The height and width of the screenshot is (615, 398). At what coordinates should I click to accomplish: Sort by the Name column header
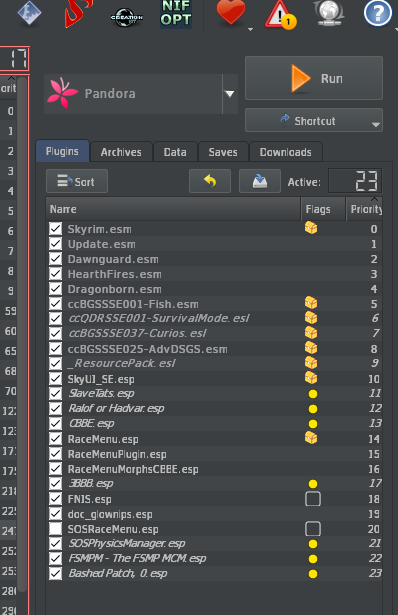pyautogui.click(x=173, y=209)
